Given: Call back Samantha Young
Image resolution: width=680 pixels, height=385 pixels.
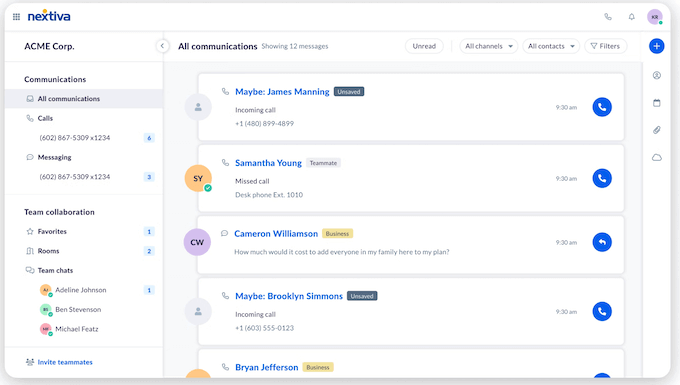Looking at the screenshot, I should 602,178.
